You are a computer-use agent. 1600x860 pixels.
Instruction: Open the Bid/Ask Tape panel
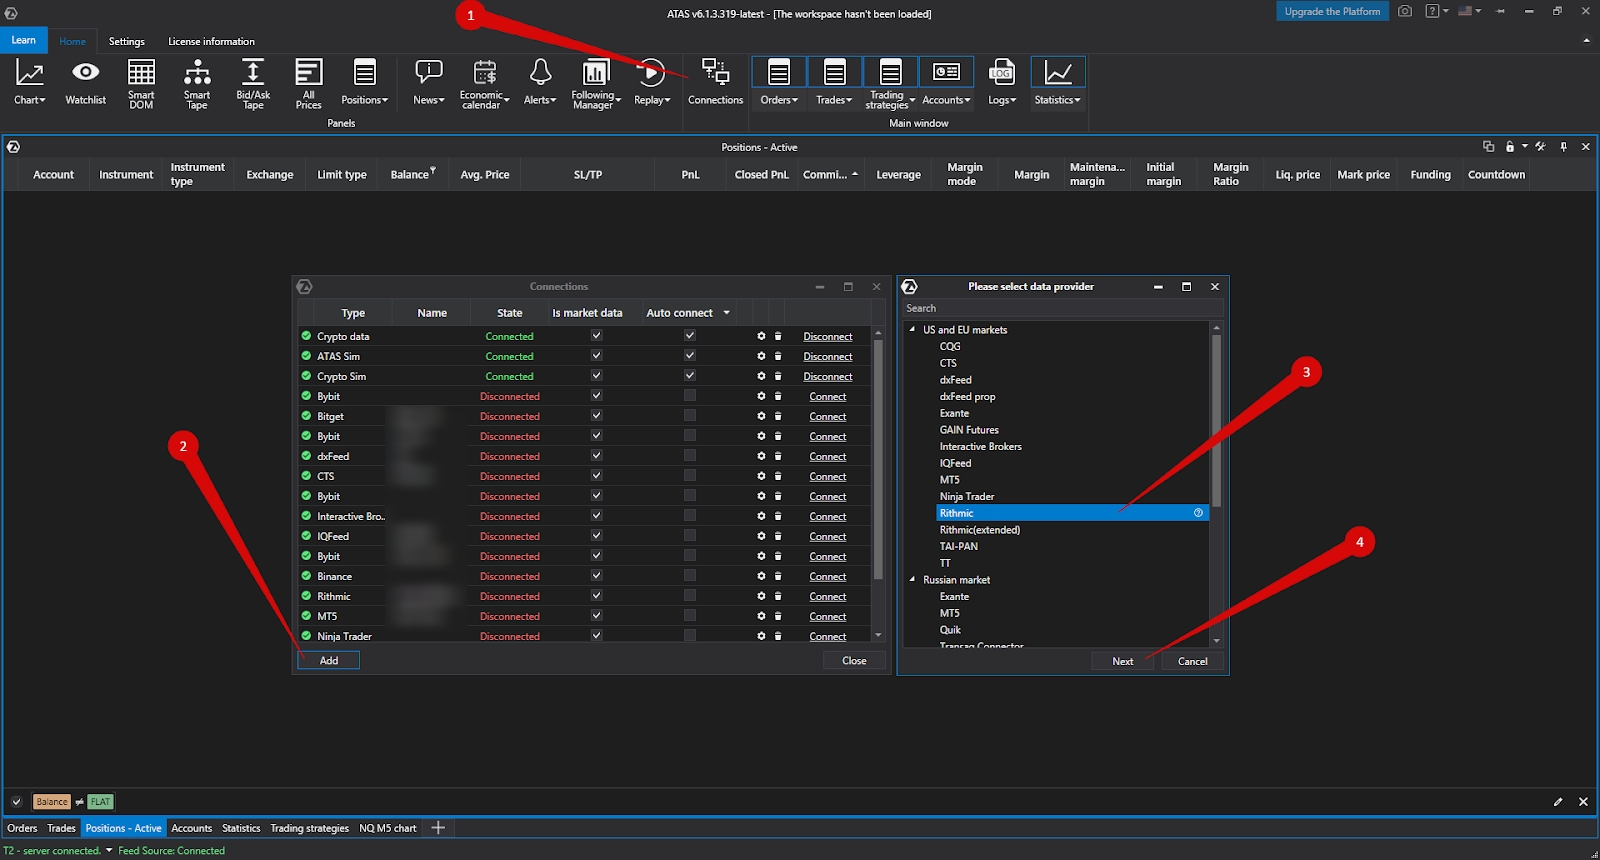[253, 82]
